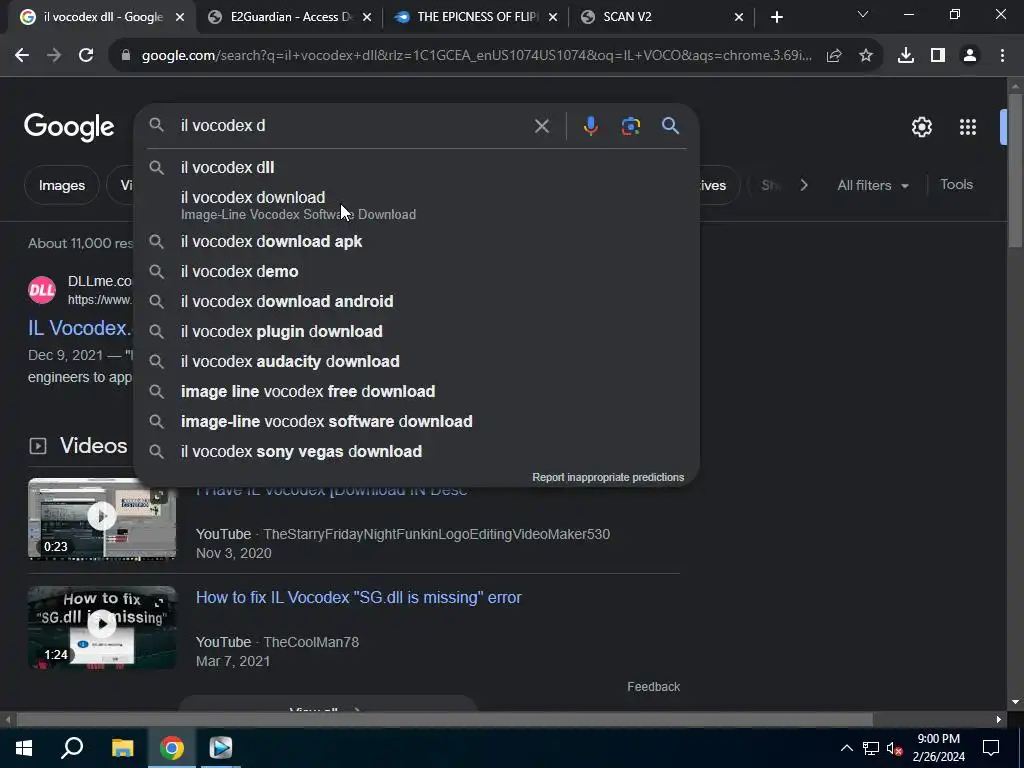Screen dimensions: 1024x768
Task: Click the horizontal scrollbar thumb
Action: 444,720
